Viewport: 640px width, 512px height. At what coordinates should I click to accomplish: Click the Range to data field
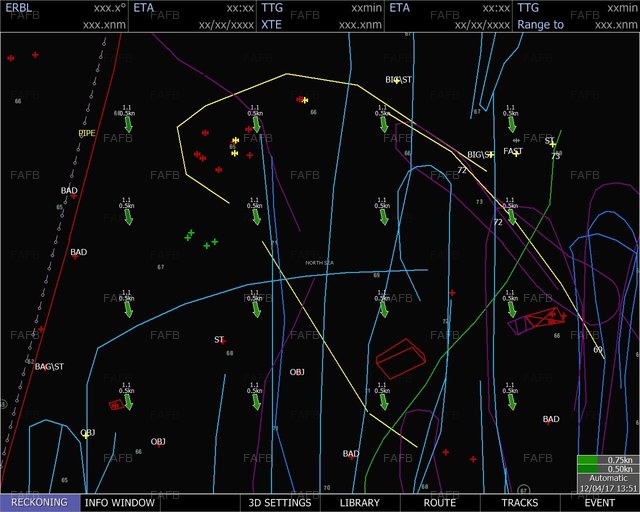[576, 24]
